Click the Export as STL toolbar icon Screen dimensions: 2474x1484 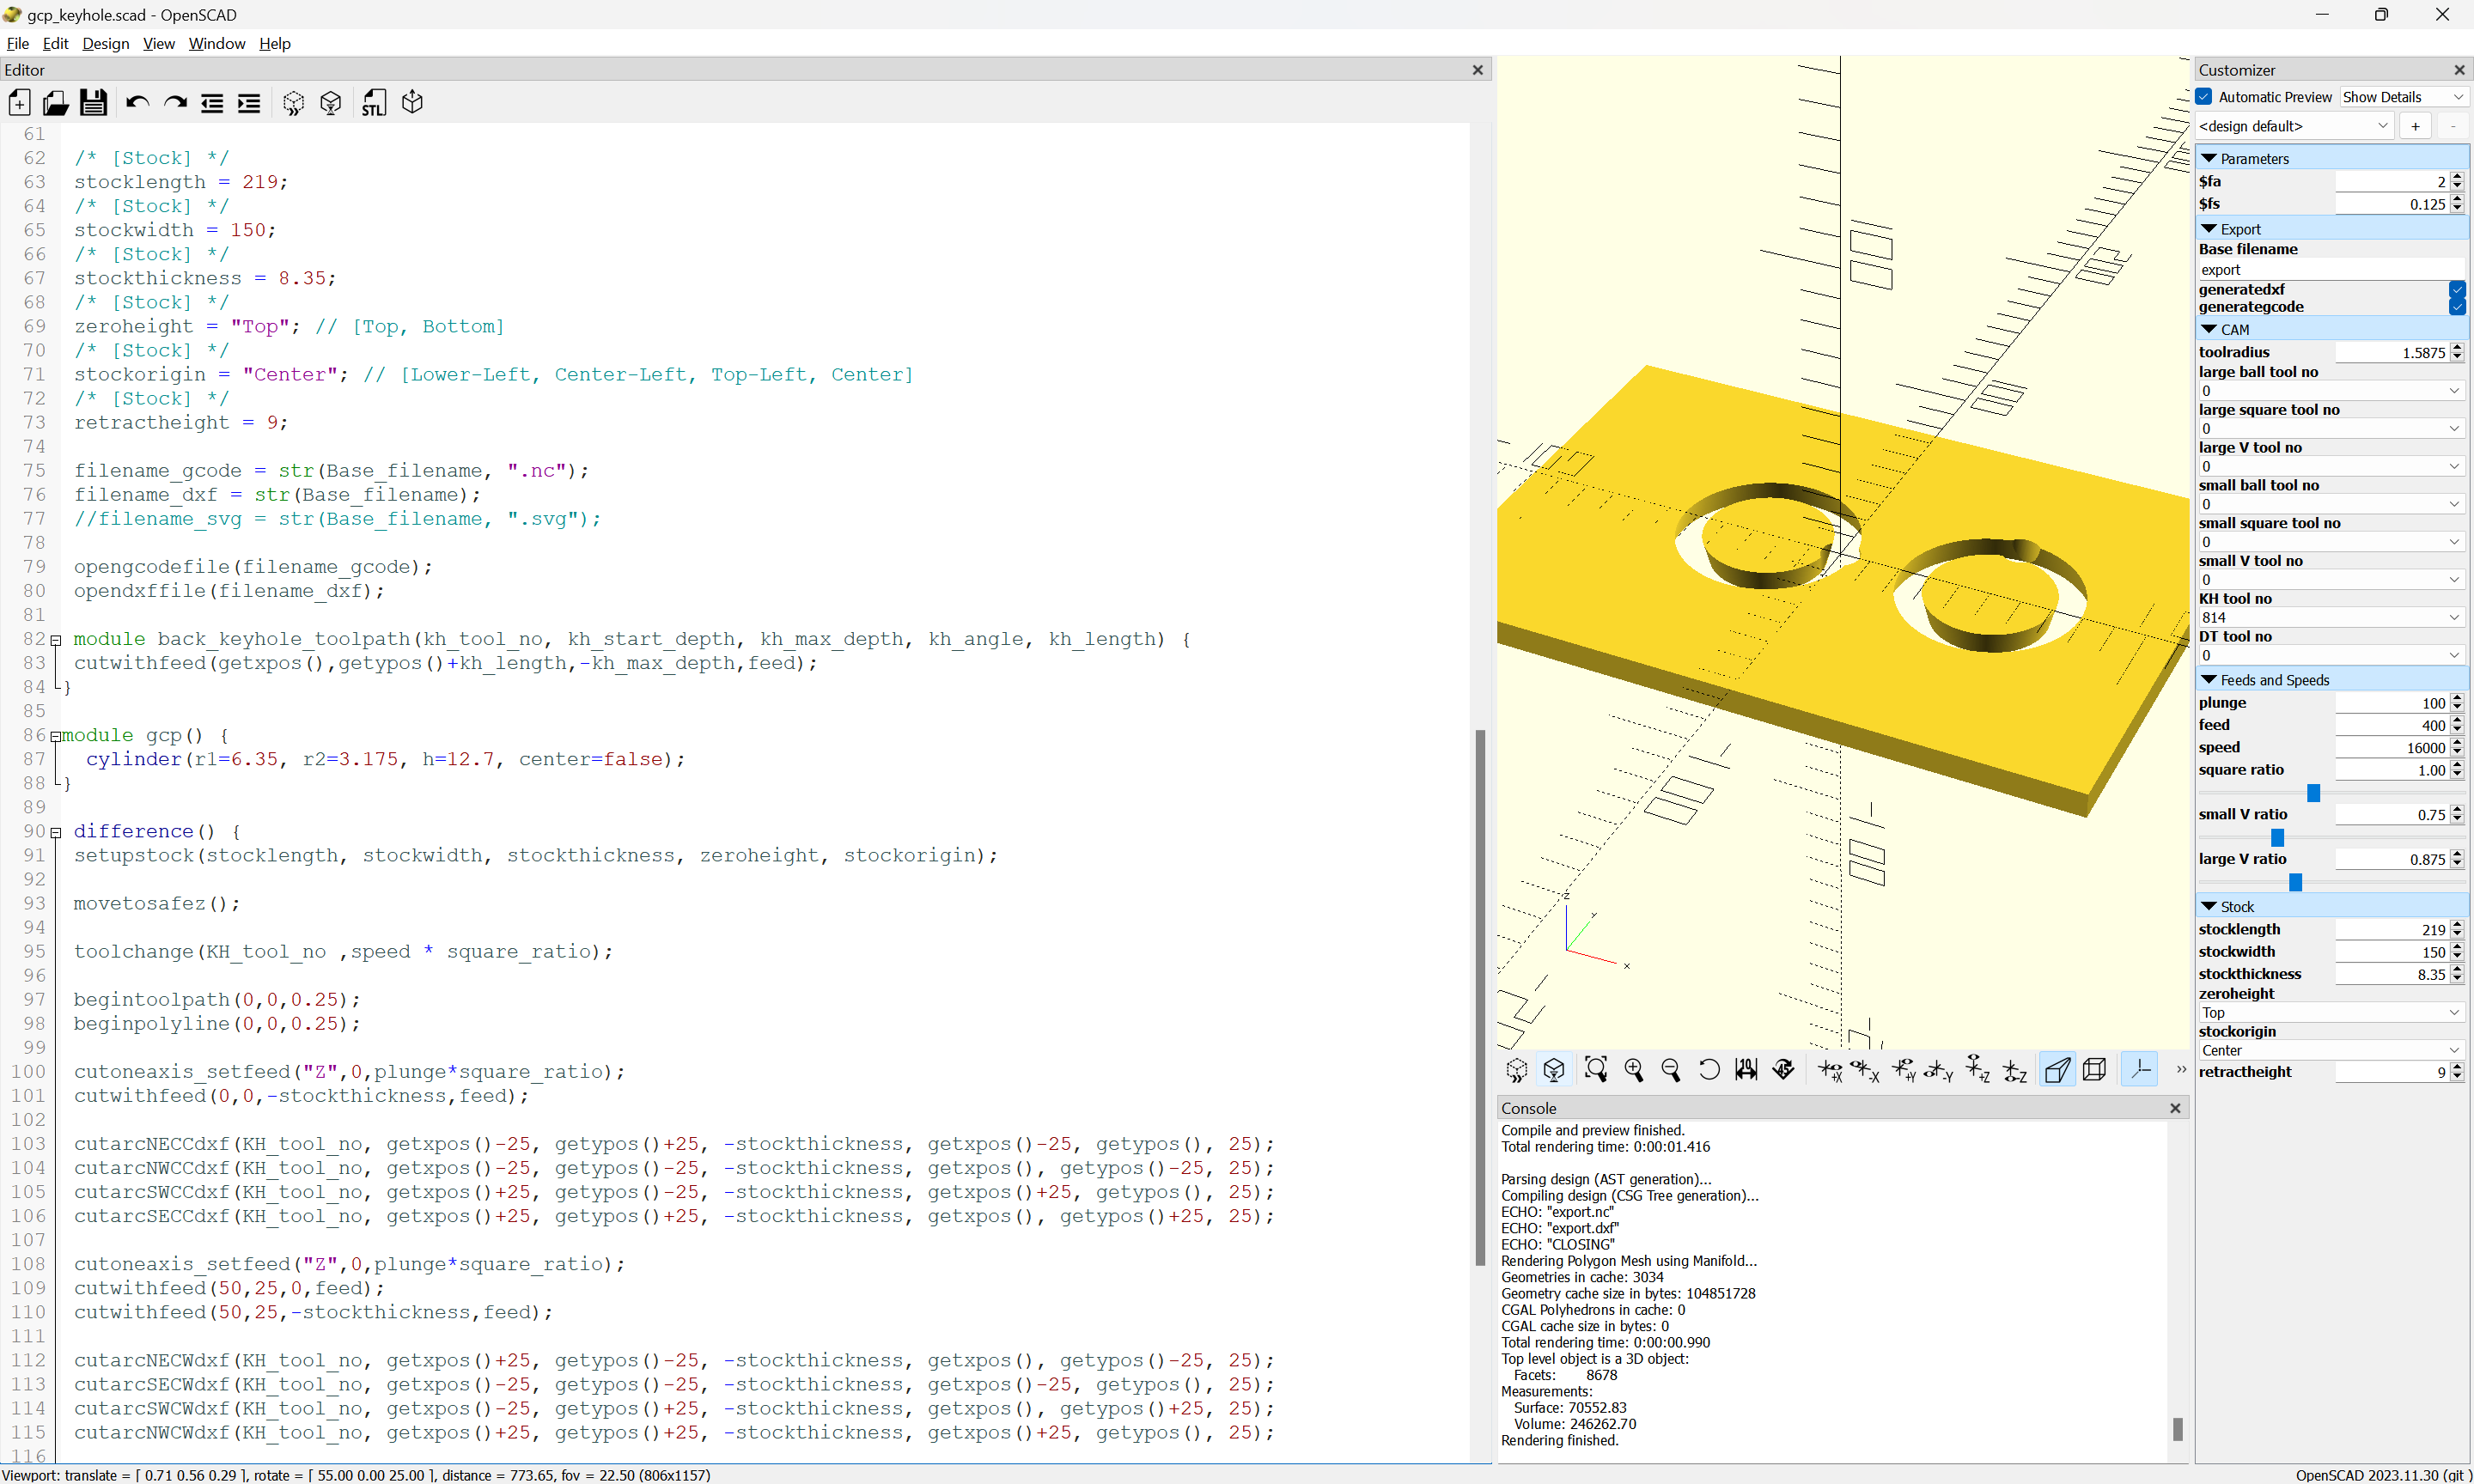click(x=373, y=103)
